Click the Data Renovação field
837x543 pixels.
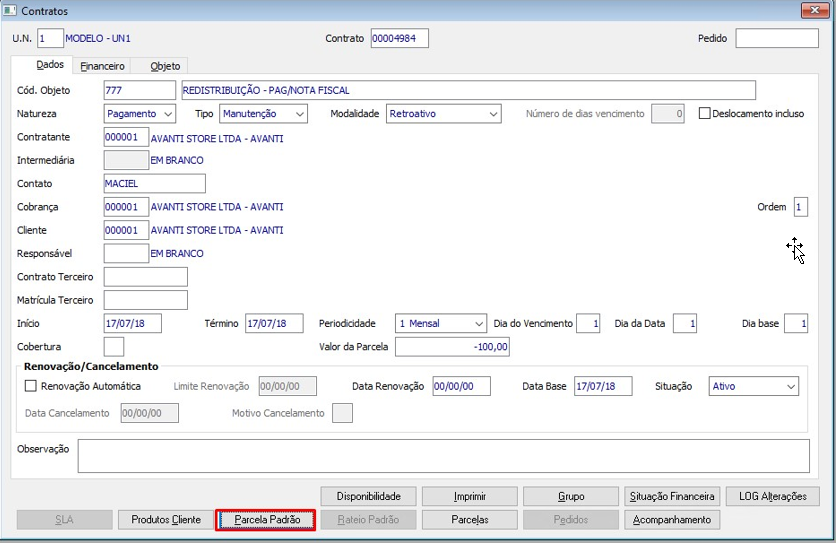462,386
